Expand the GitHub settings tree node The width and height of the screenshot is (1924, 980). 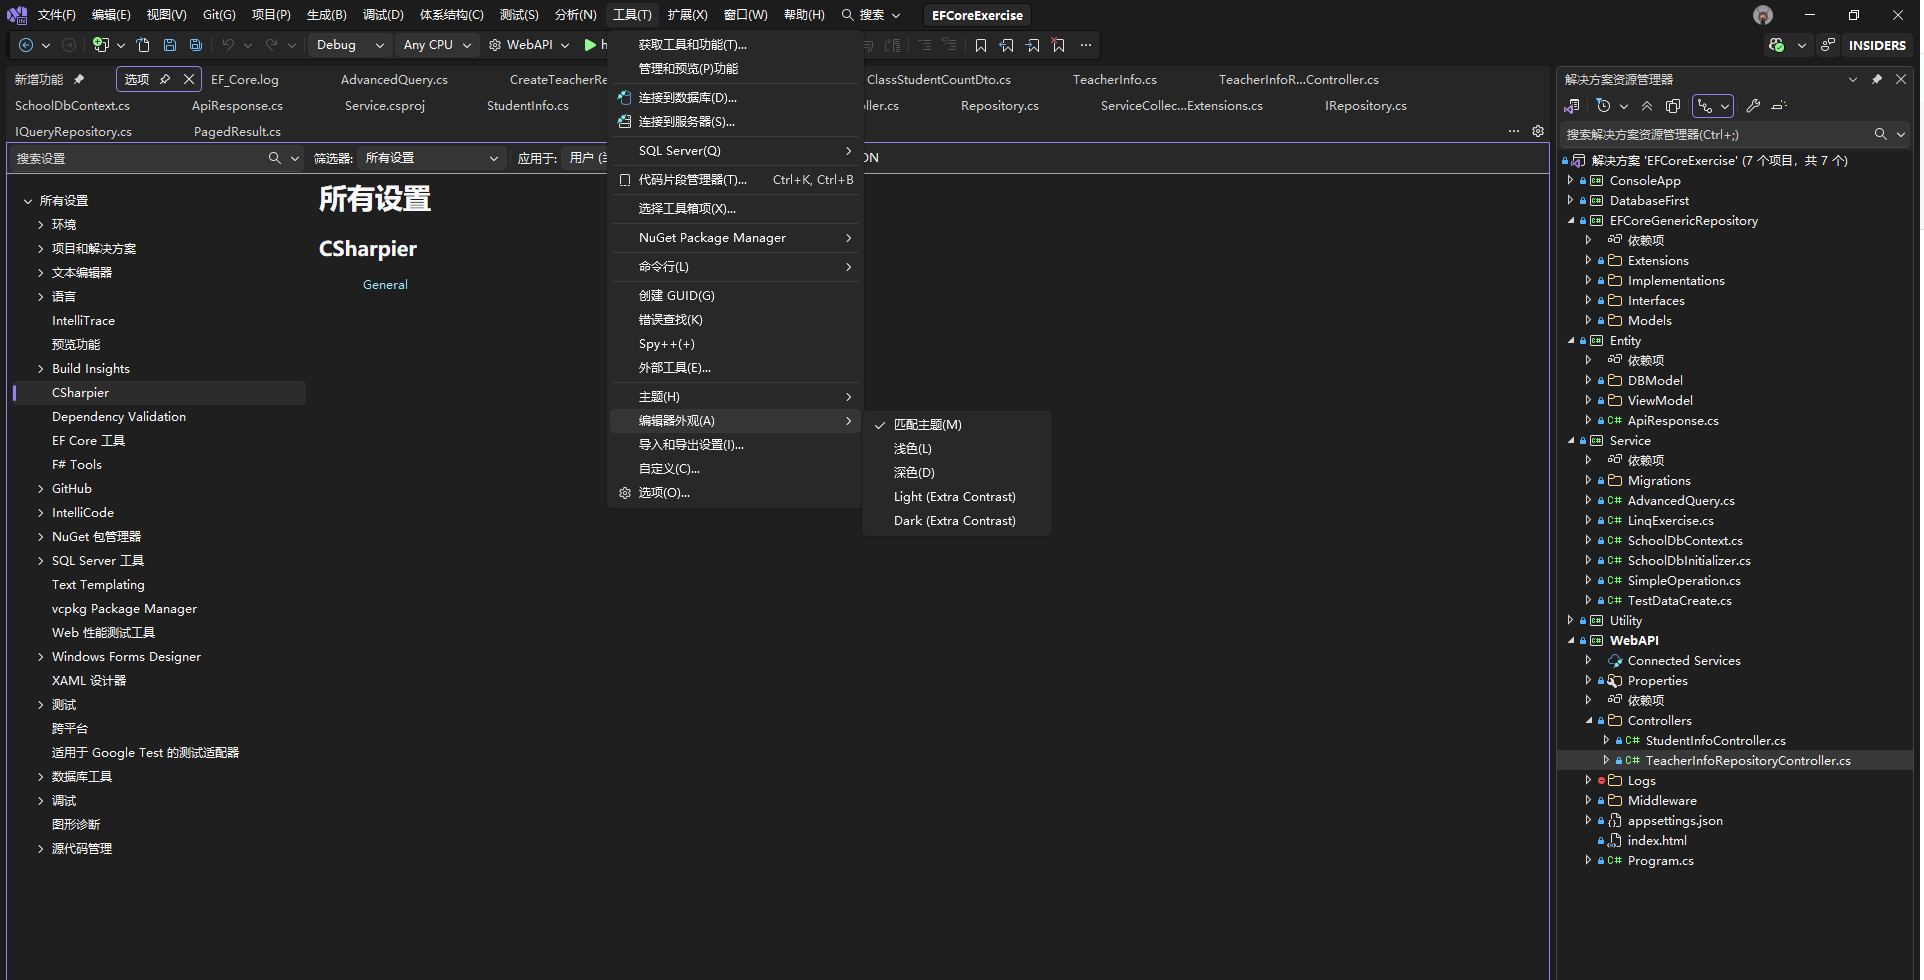click(41, 489)
